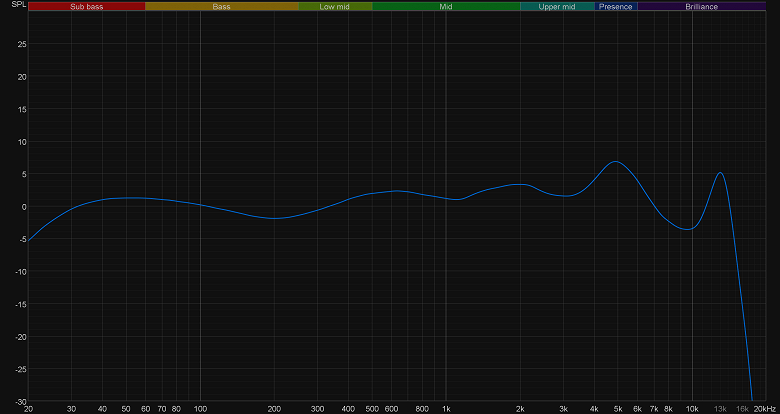Click the 5k label on the frequency axis
Viewport: 780px width, 414px height.
618,409
